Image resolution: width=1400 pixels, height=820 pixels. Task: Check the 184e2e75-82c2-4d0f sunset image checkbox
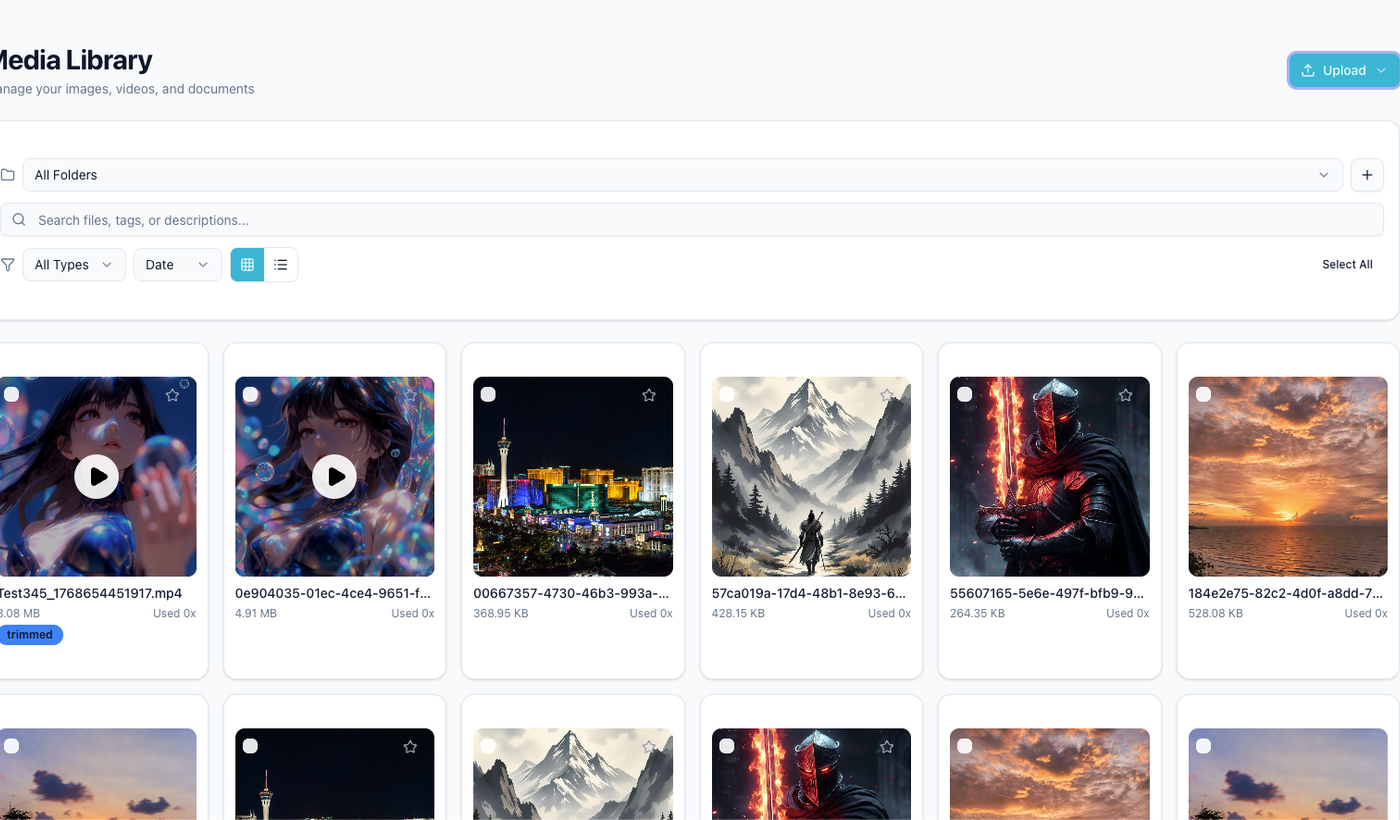point(1204,394)
